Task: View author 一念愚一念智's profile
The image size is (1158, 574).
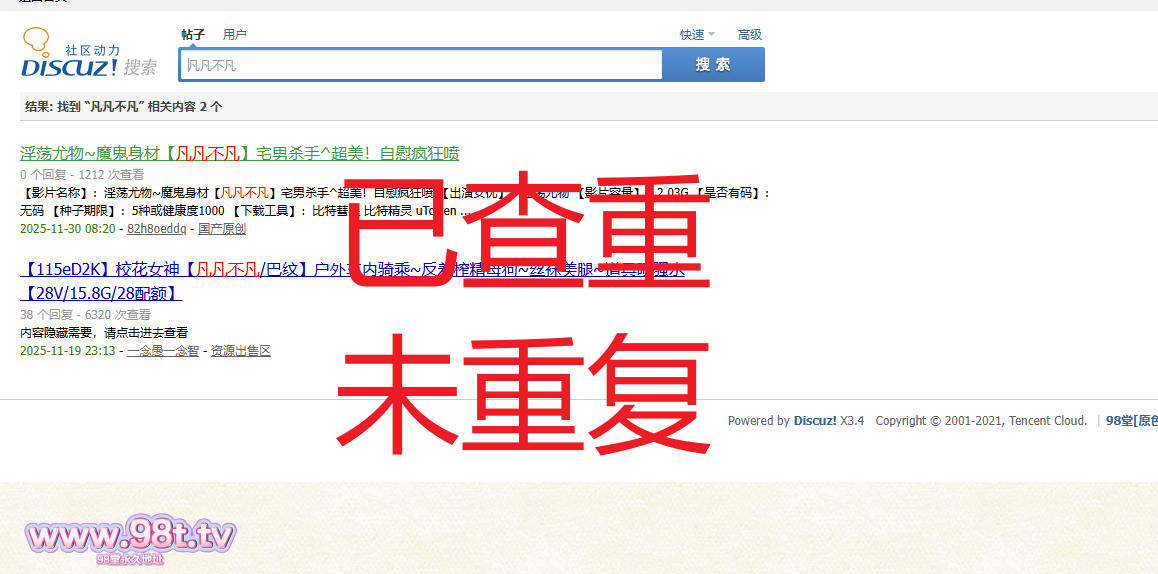Action: (163, 351)
